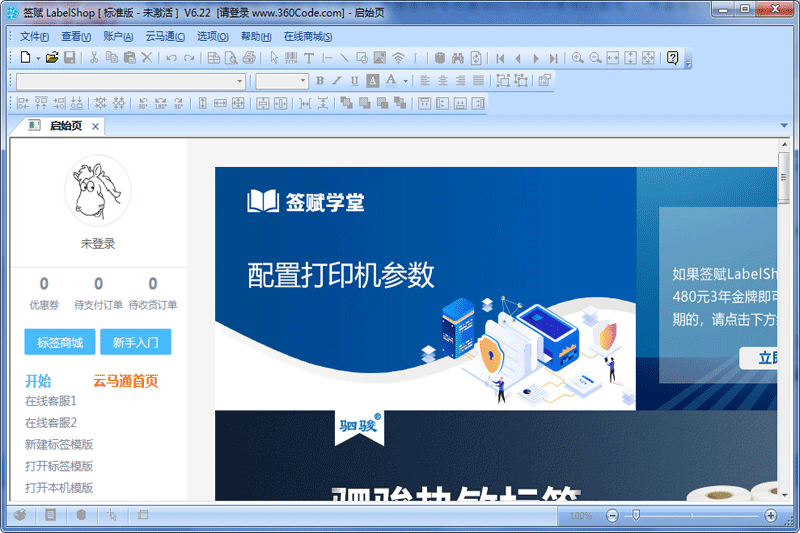The height and width of the screenshot is (533, 800).
Task: Open the help question mark icon
Action: click(x=672, y=58)
